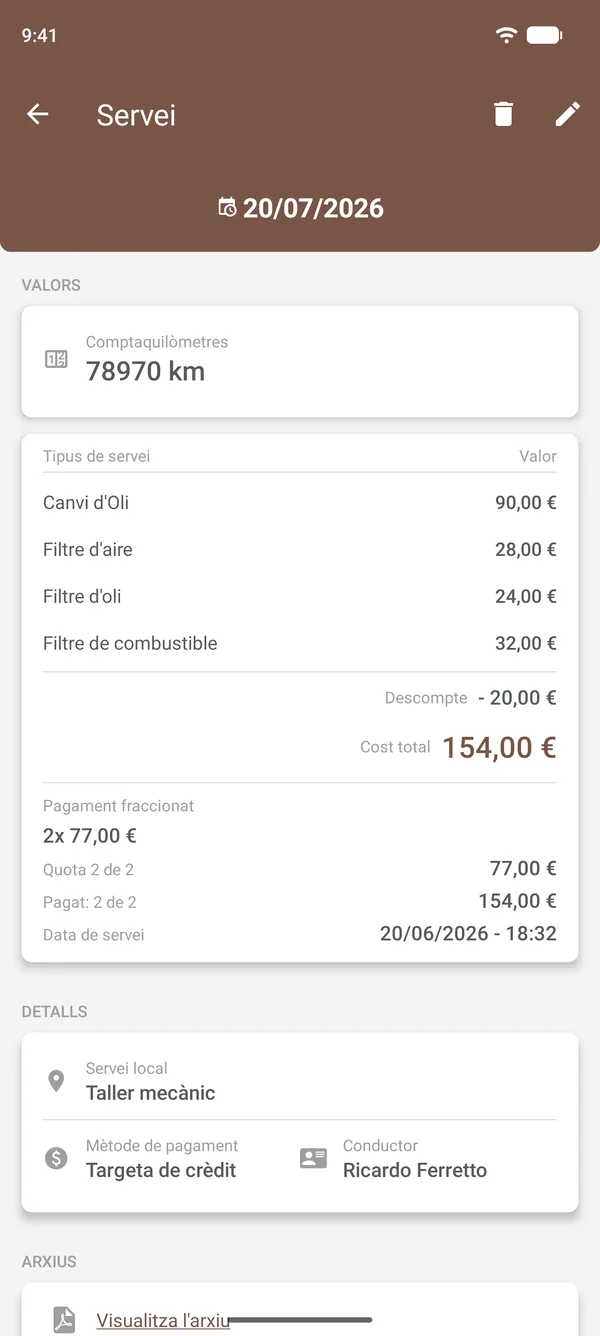The height and width of the screenshot is (1336, 600).
Task: Tap the calendar icon beside 20/07/2026
Action: tap(227, 207)
